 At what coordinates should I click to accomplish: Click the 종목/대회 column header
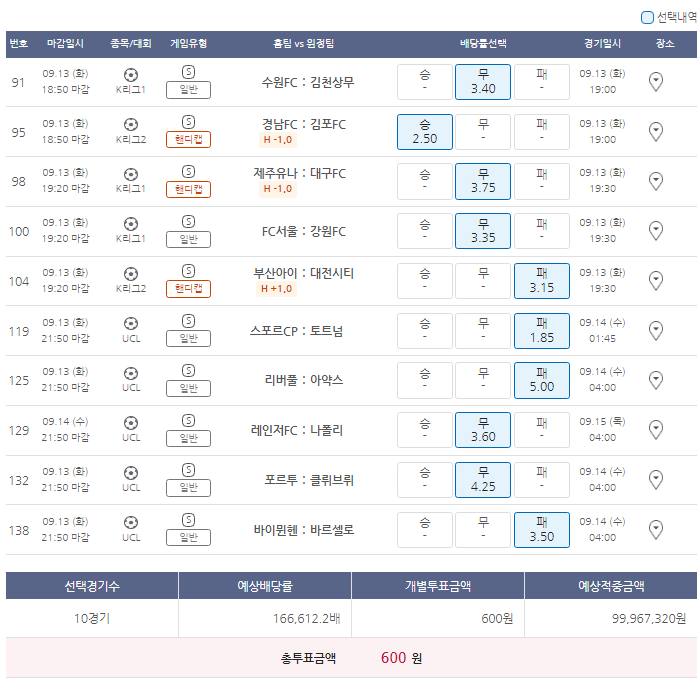[x=131, y=44]
